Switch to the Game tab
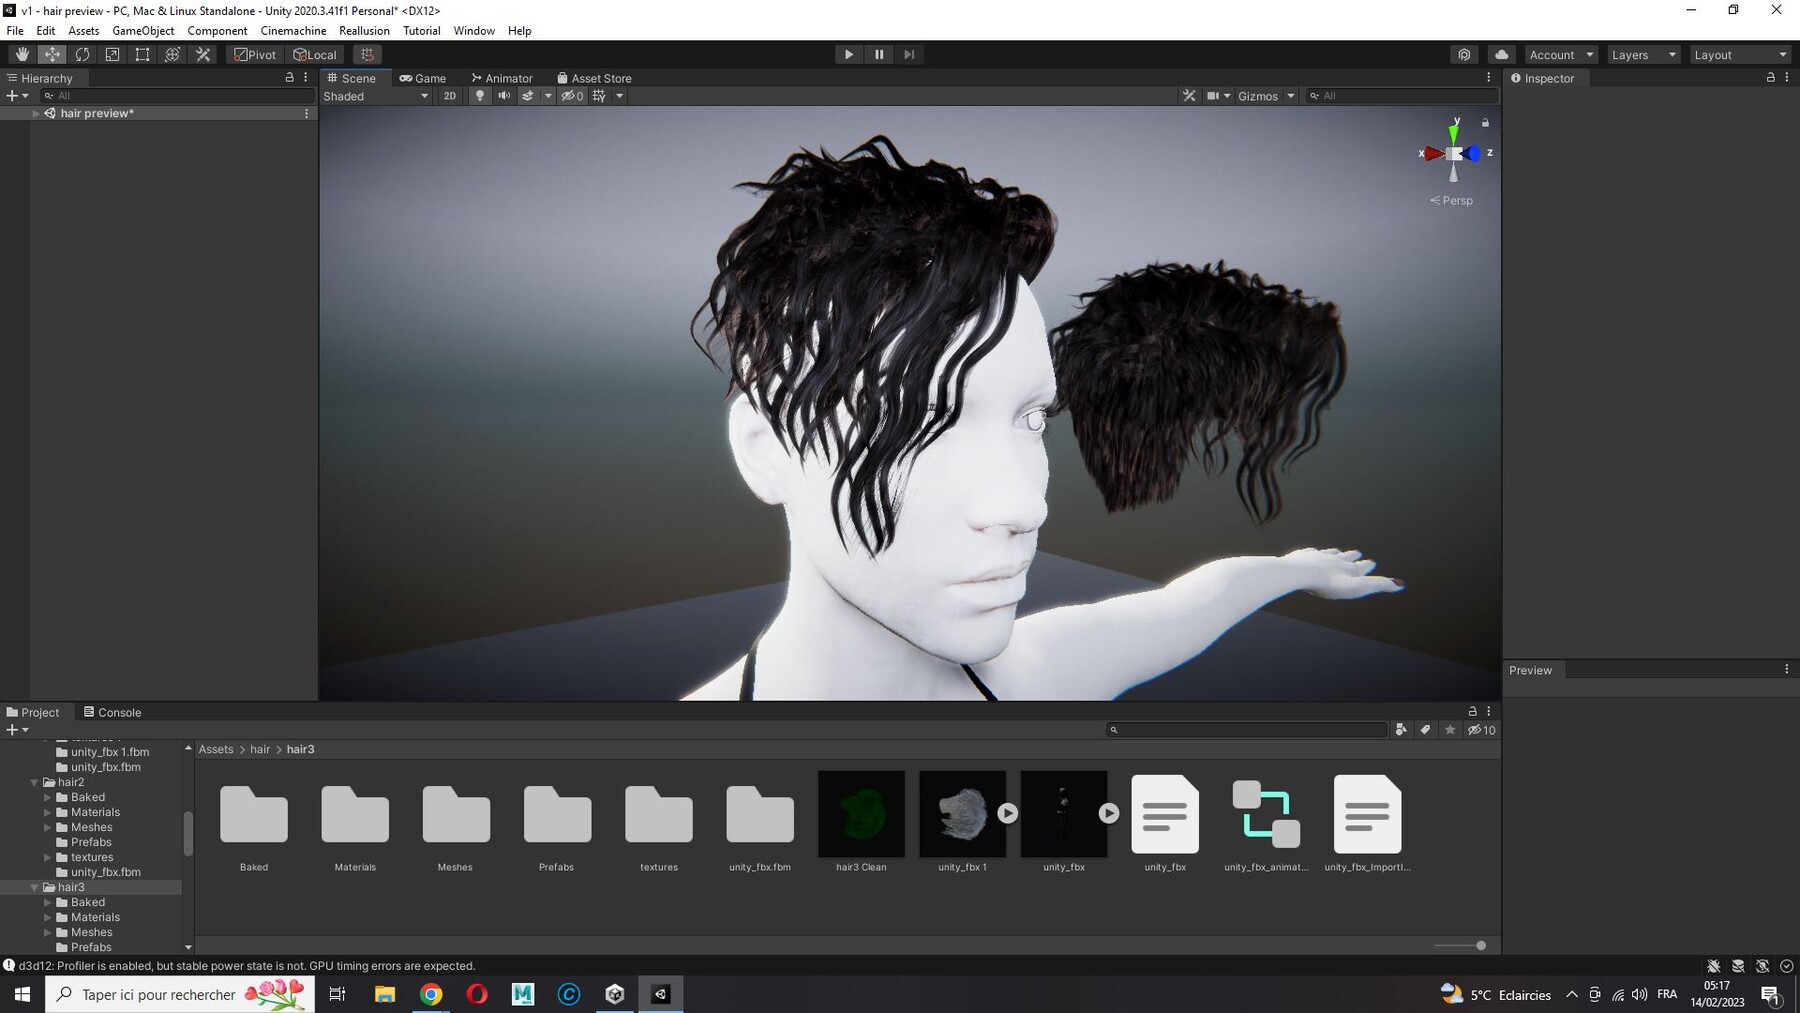The height and width of the screenshot is (1013, 1800). point(423,78)
